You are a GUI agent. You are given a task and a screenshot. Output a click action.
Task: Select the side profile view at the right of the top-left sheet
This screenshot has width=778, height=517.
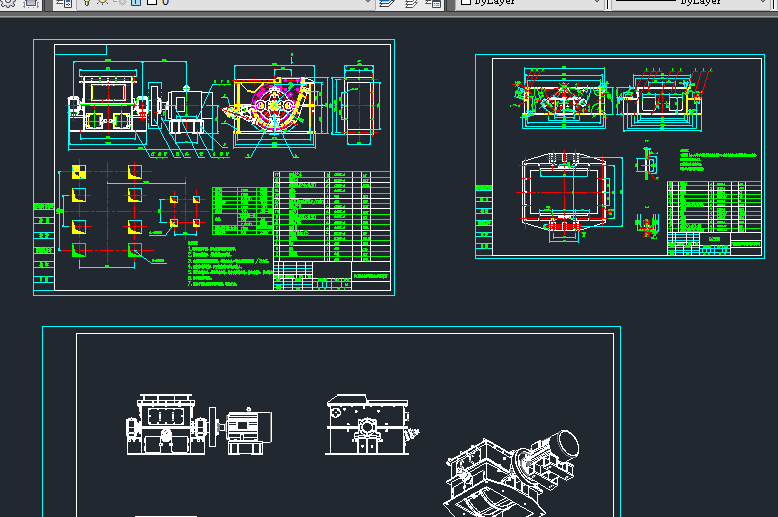358,105
